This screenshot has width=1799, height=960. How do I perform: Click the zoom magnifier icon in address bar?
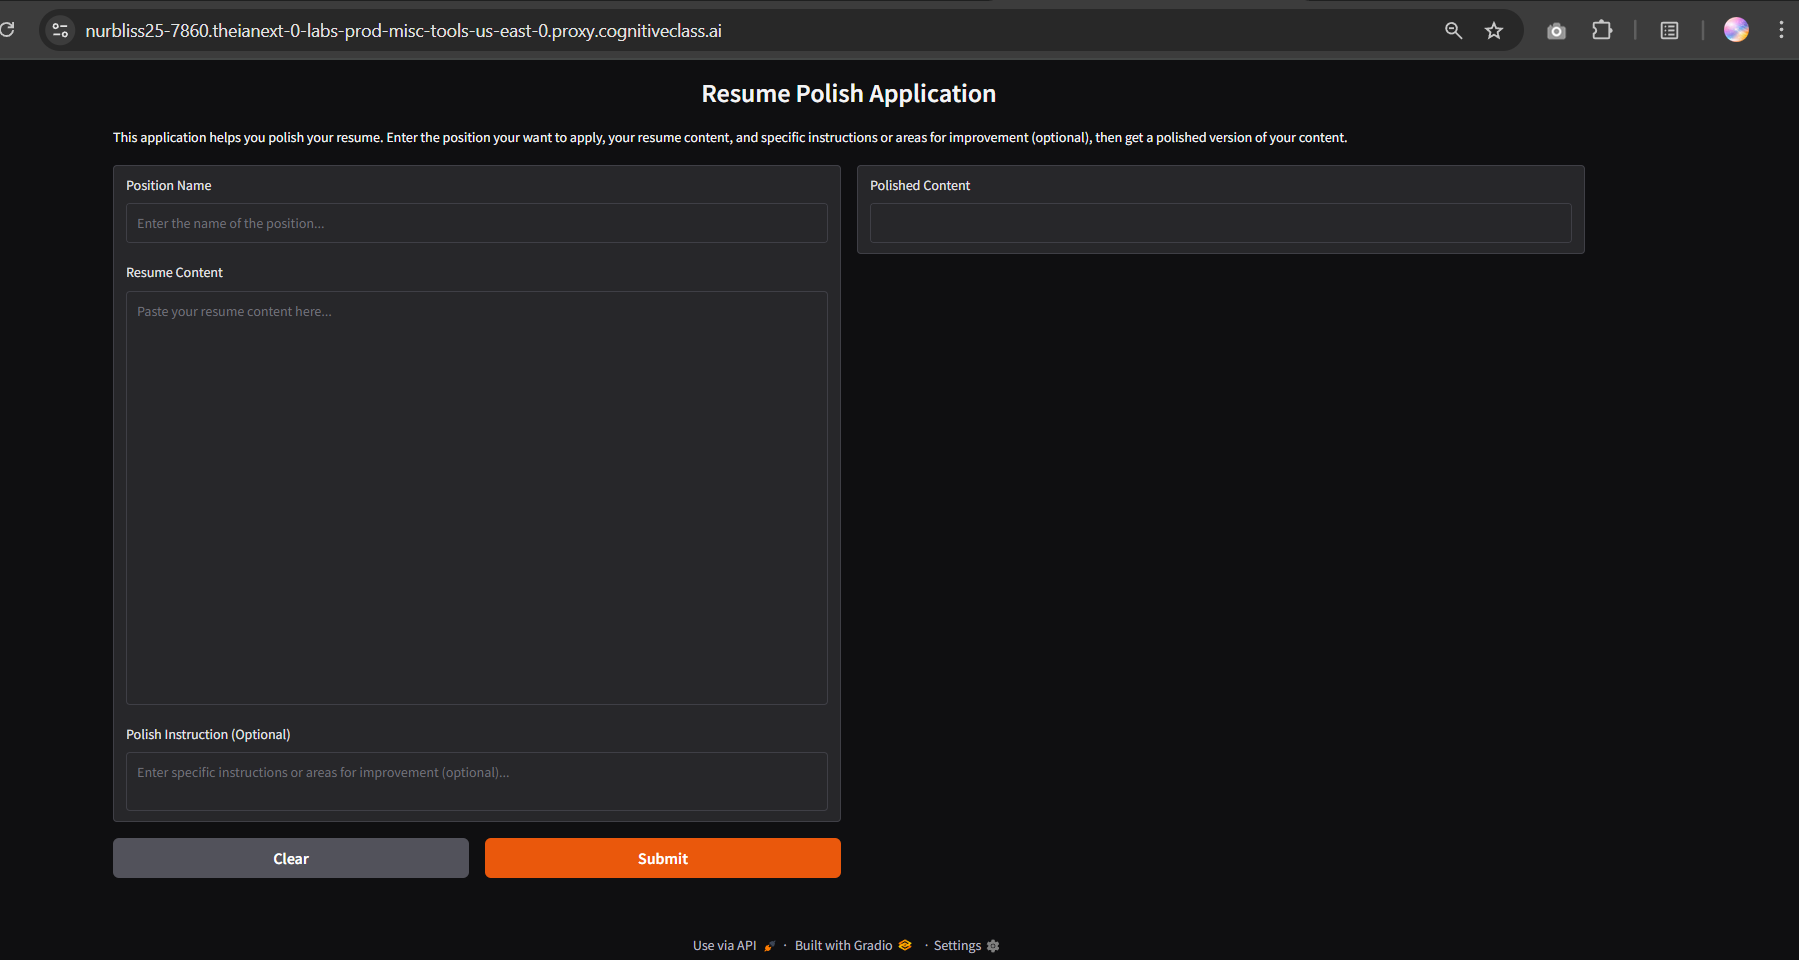[1453, 31]
